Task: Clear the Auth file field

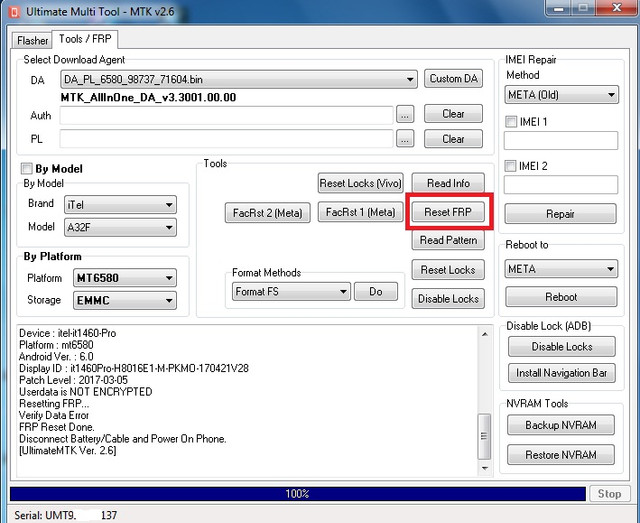Action: click(x=453, y=114)
